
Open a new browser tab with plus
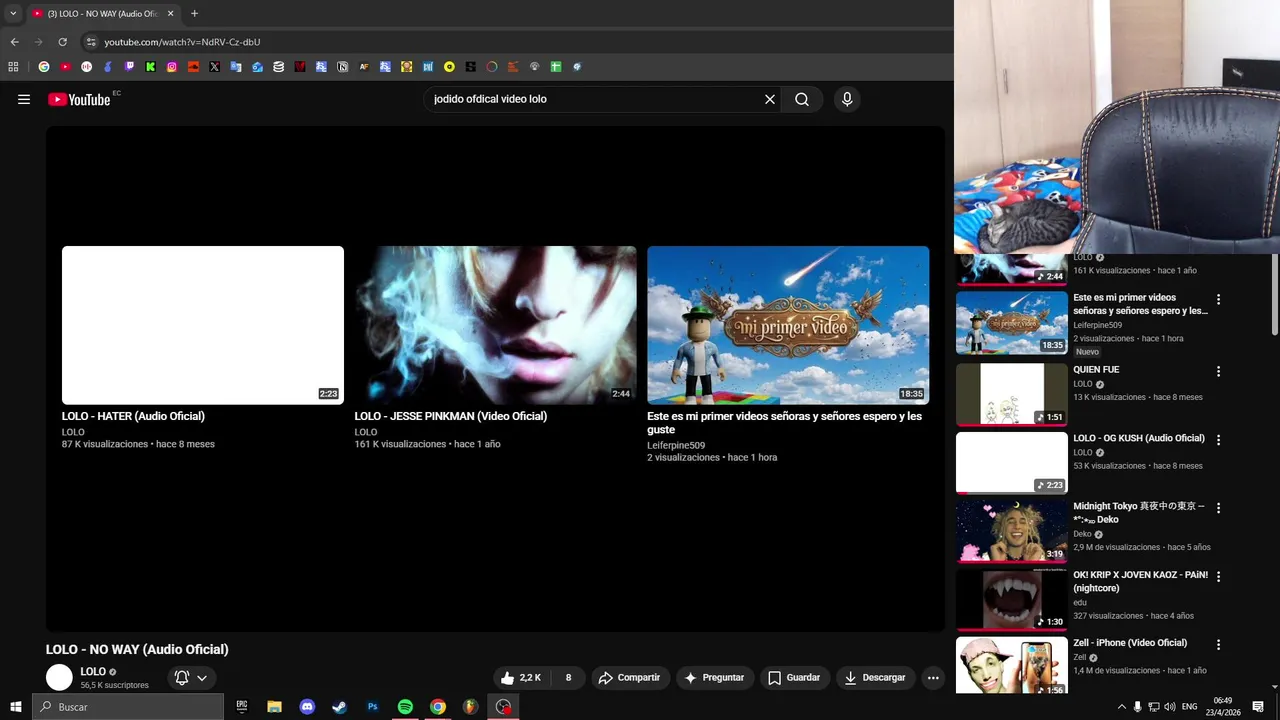(x=194, y=14)
